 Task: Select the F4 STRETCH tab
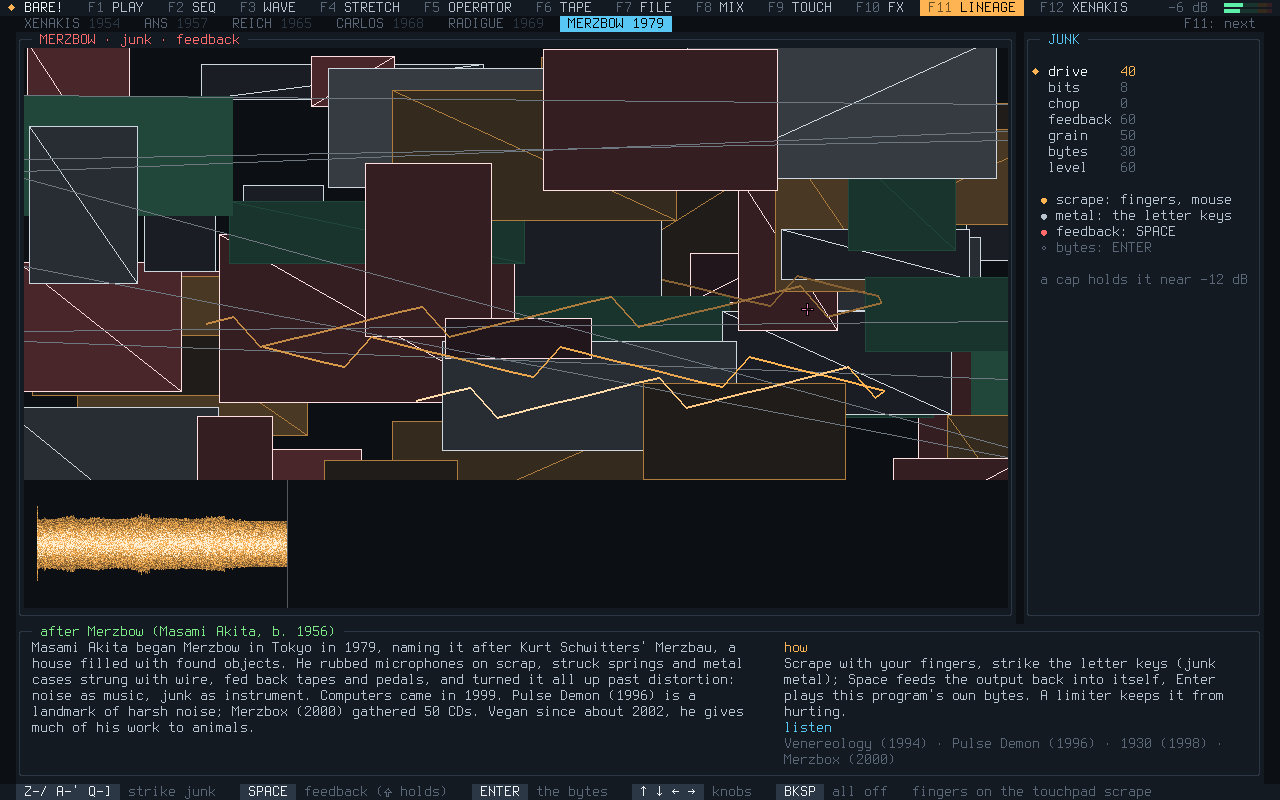(360, 7)
